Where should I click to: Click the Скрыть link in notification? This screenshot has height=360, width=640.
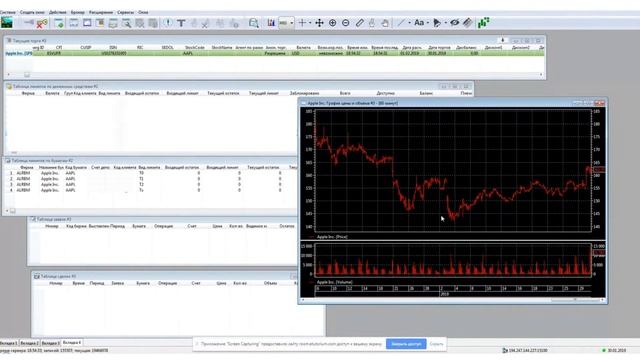click(x=436, y=344)
